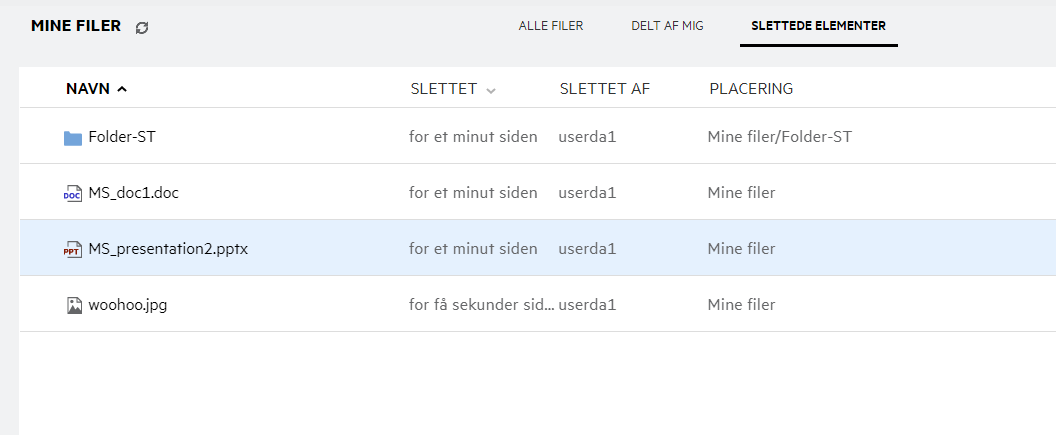The height and width of the screenshot is (435, 1056).
Task: Click the Placering column header
Action: coord(751,89)
